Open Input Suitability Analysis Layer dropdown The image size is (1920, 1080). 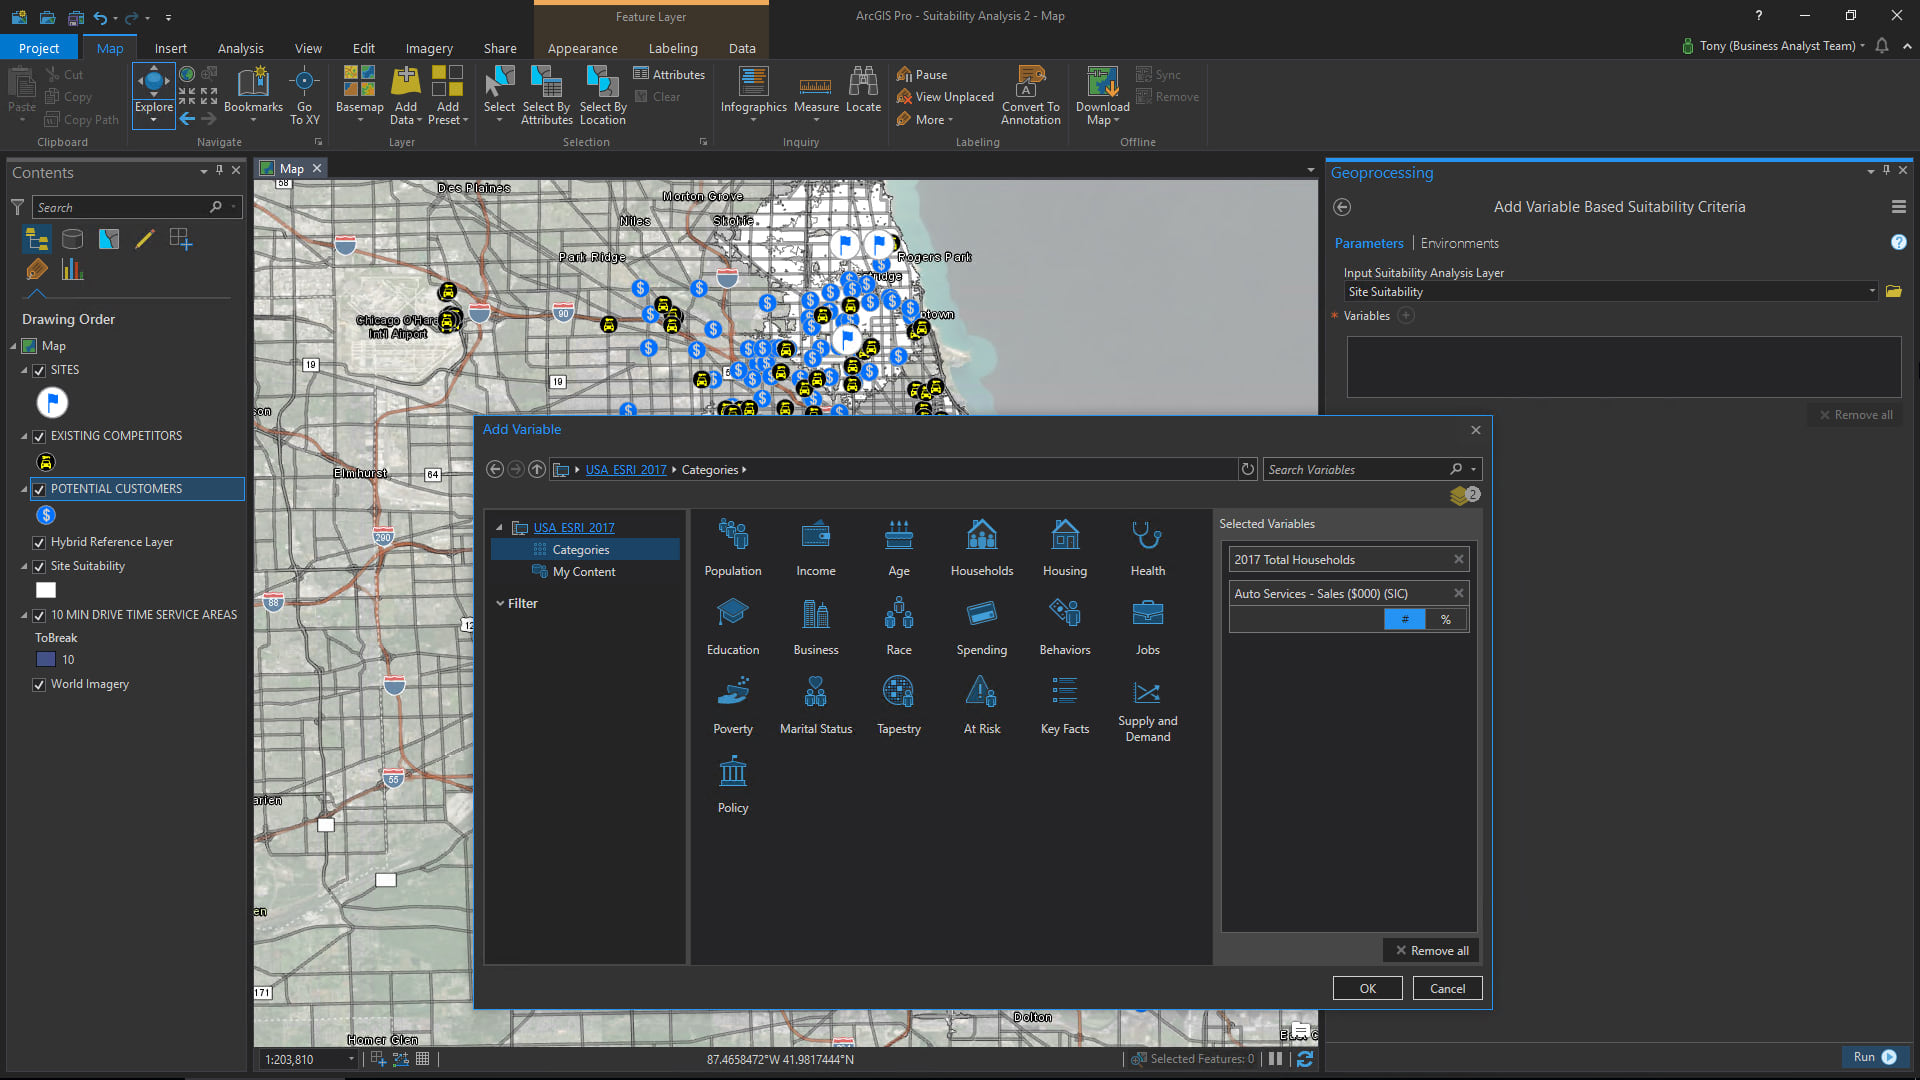[x=1871, y=292]
